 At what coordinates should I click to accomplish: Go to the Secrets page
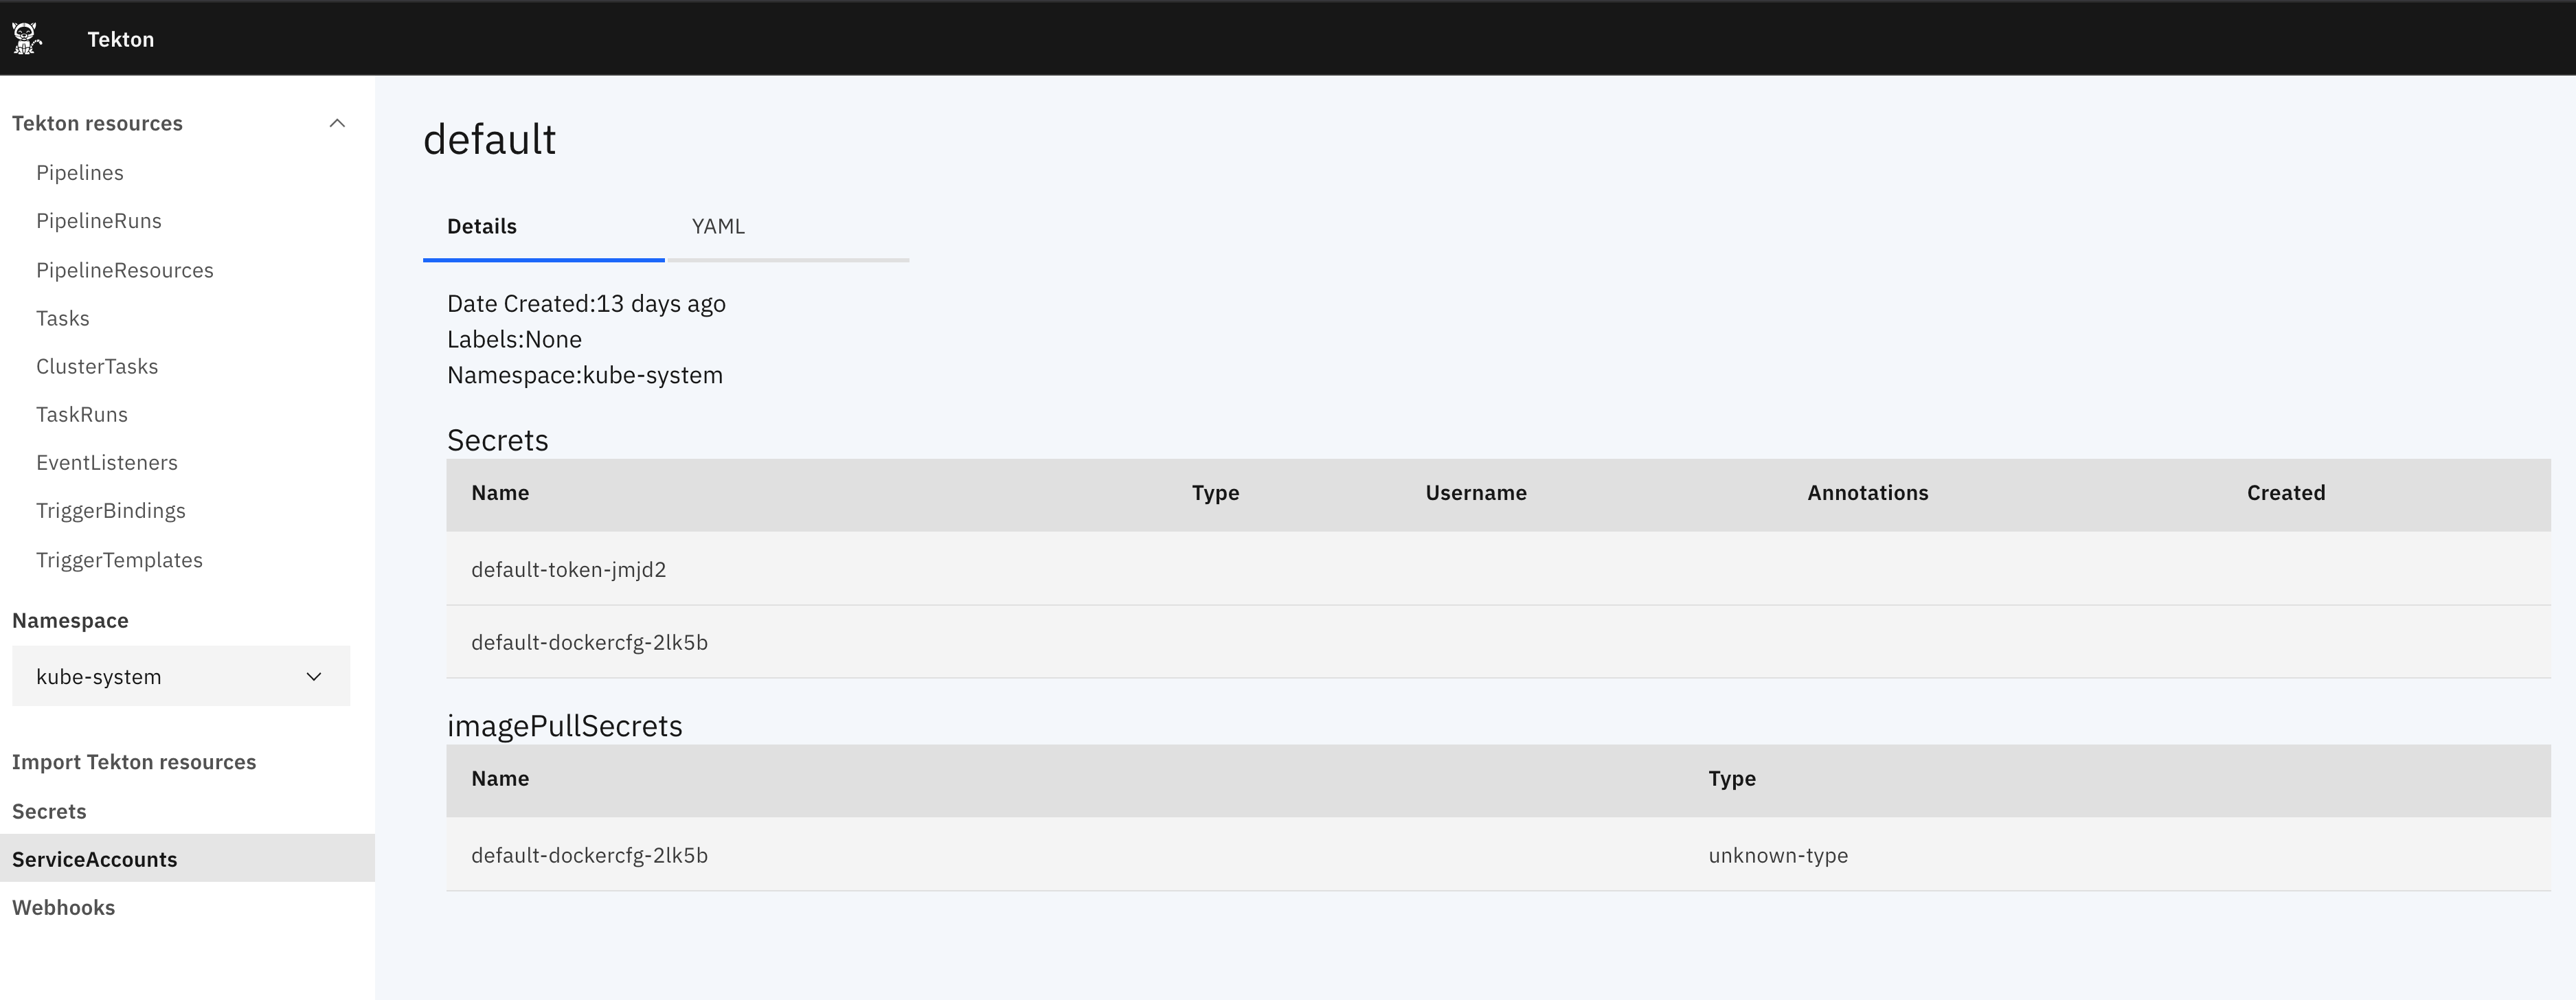[x=48, y=811]
